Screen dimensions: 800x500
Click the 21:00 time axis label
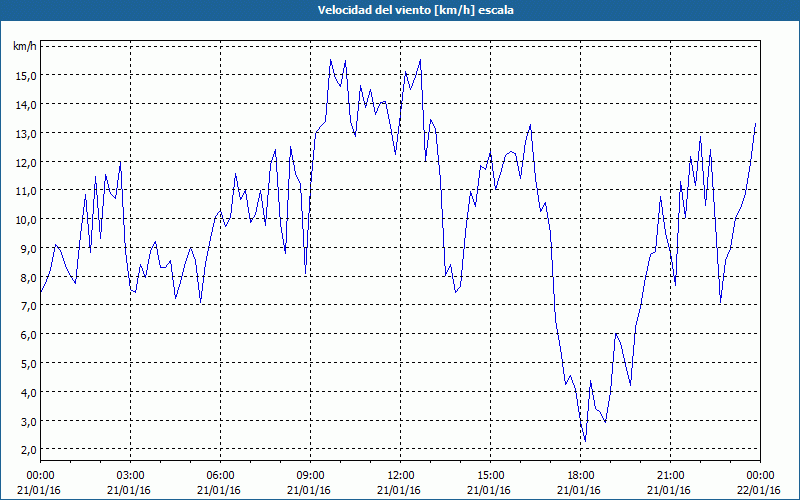point(670,476)
